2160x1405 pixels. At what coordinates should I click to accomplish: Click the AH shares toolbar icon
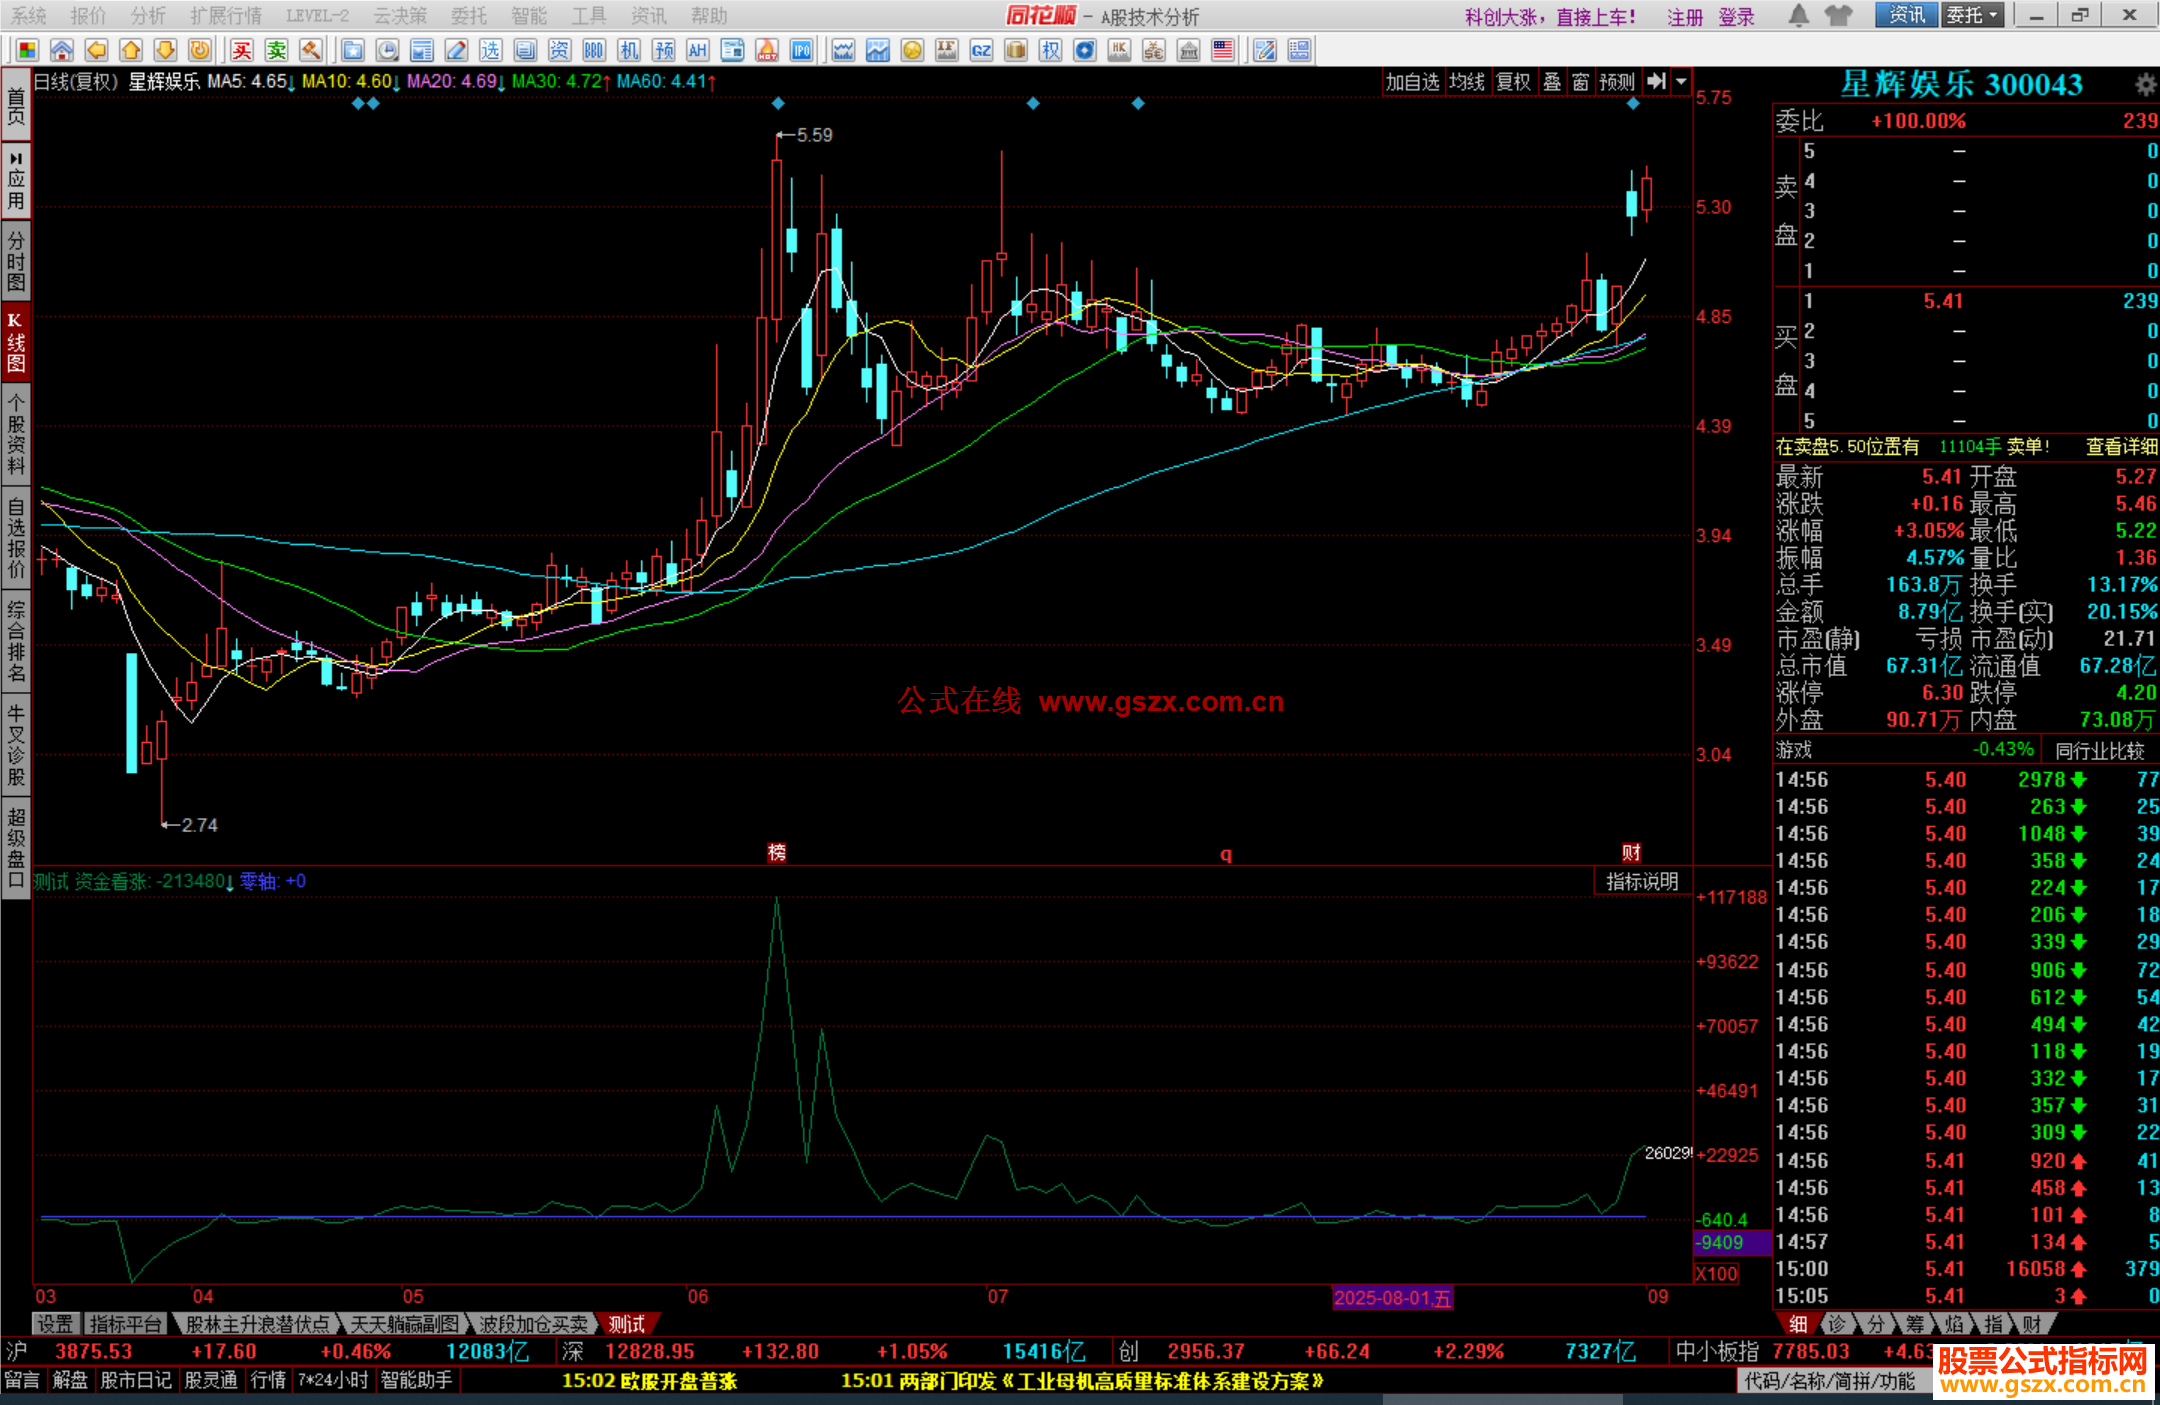698,50
